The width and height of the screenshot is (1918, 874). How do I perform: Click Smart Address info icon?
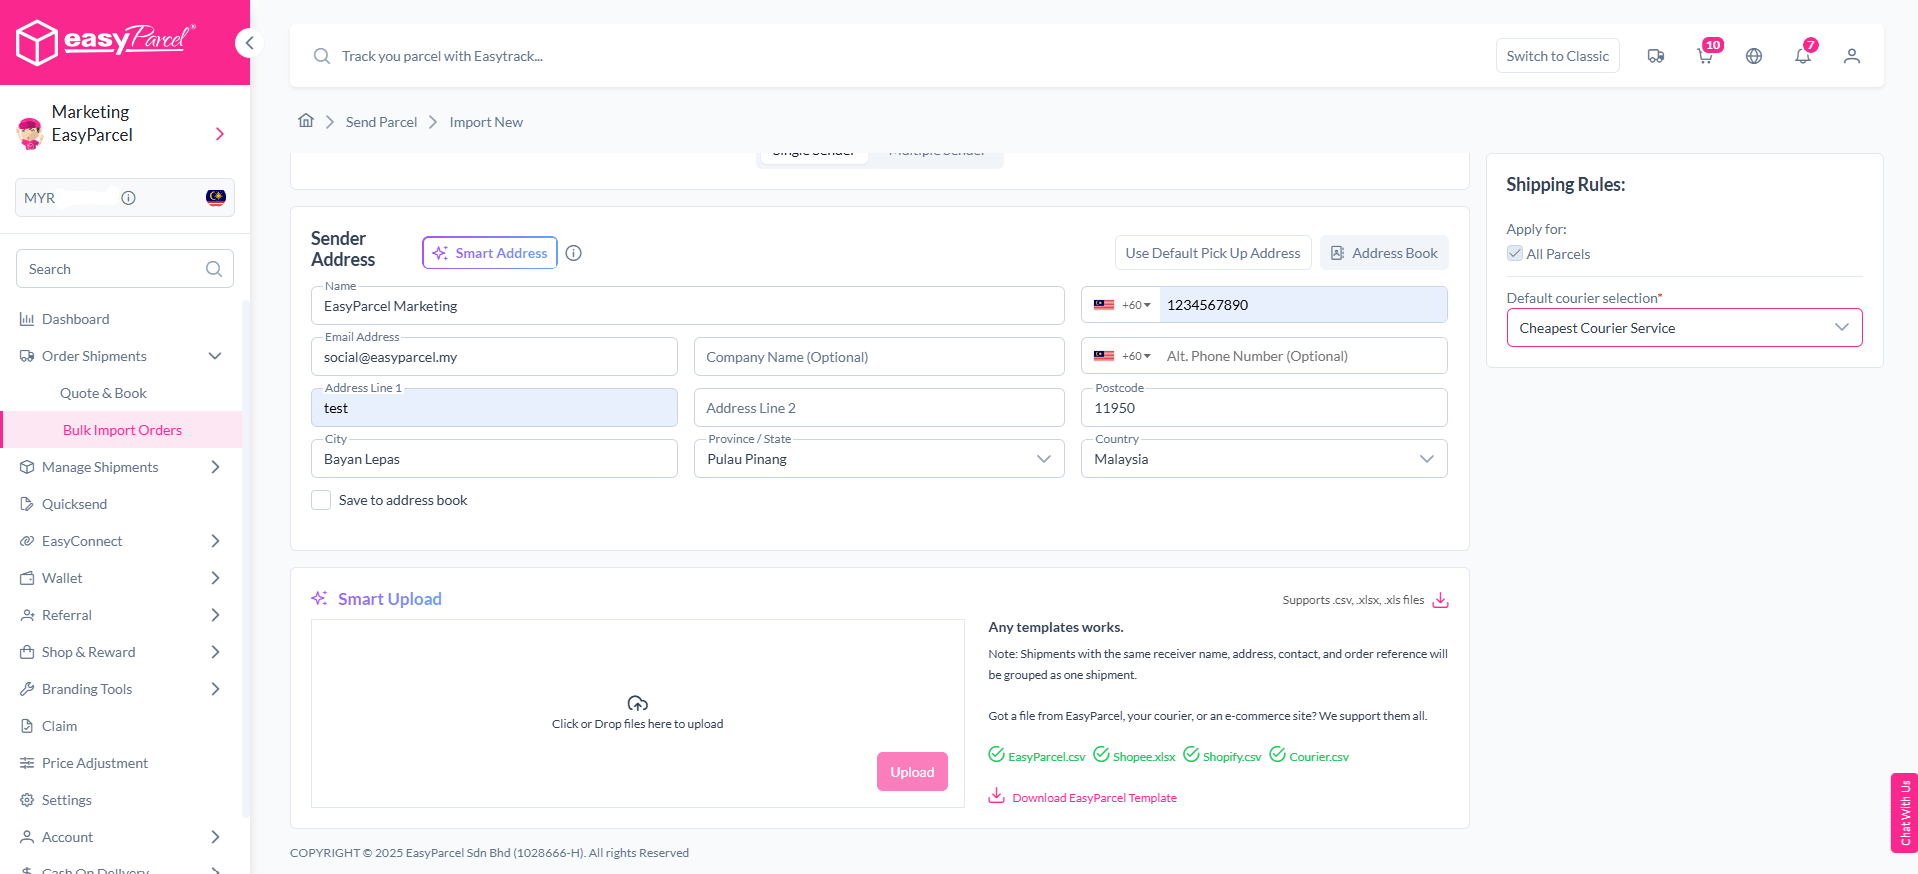(574, 253)
